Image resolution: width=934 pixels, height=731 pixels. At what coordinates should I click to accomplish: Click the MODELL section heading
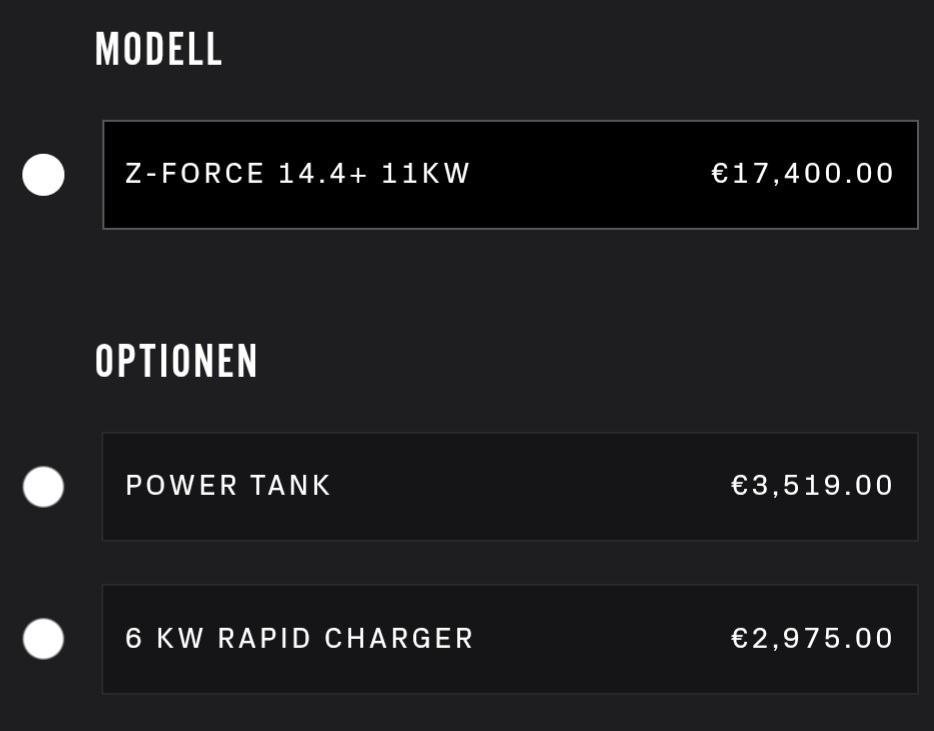159,49
